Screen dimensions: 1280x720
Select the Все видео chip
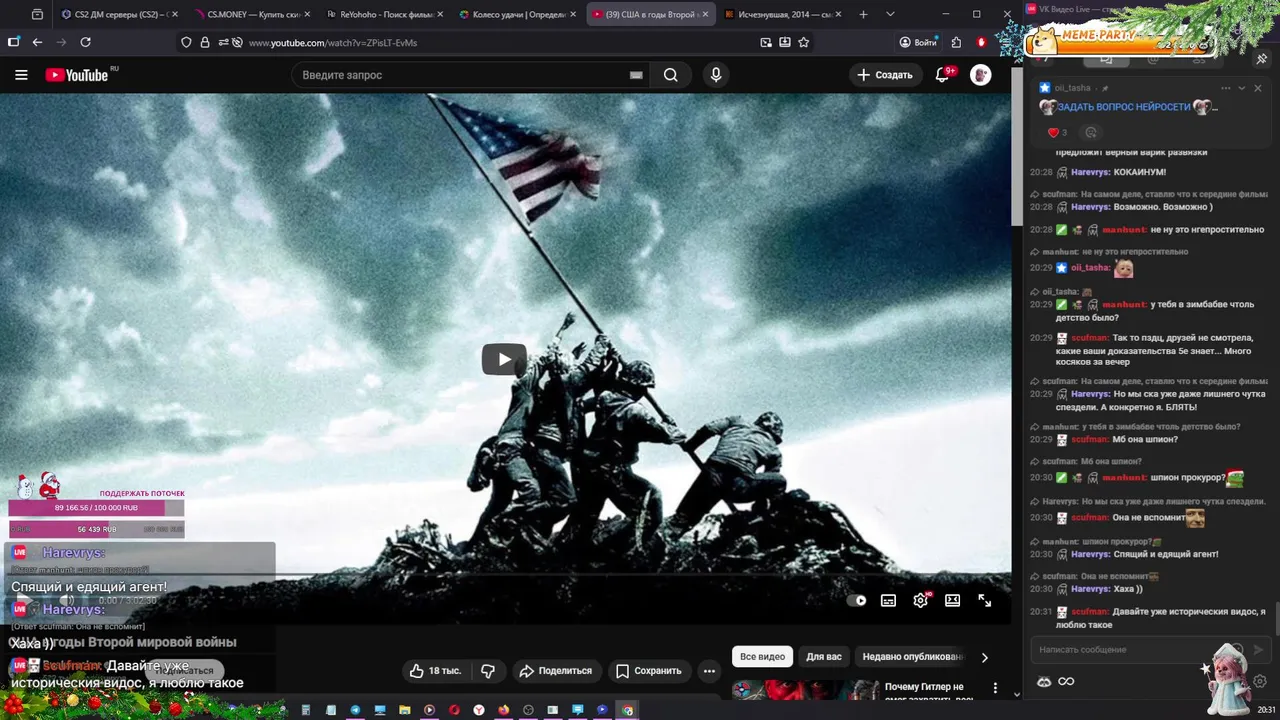[x=763, y=657]
